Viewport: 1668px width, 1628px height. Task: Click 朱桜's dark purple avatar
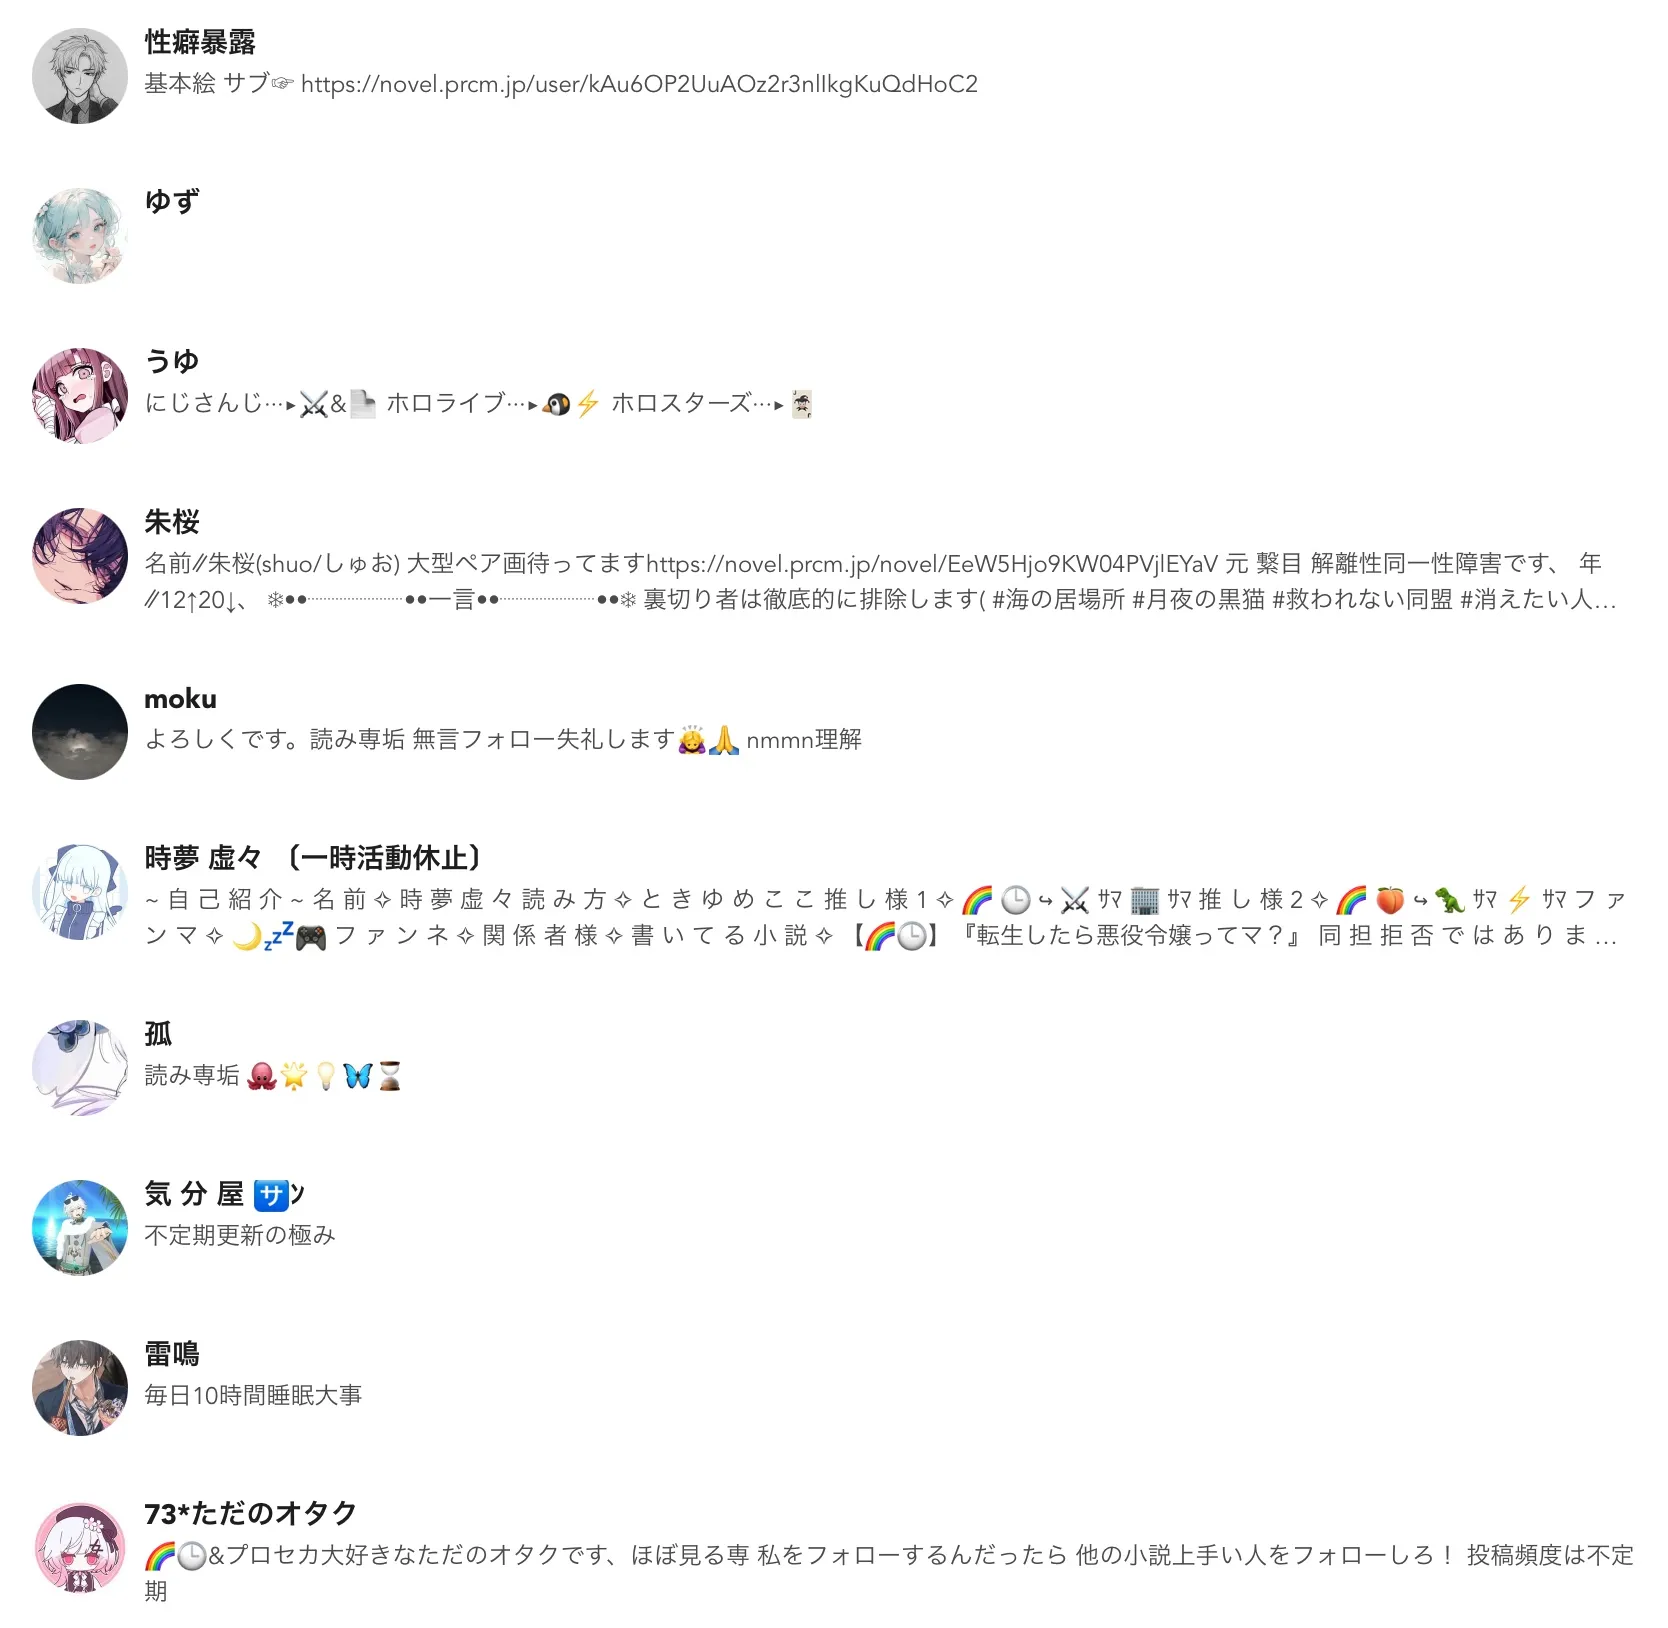[80, 556]
